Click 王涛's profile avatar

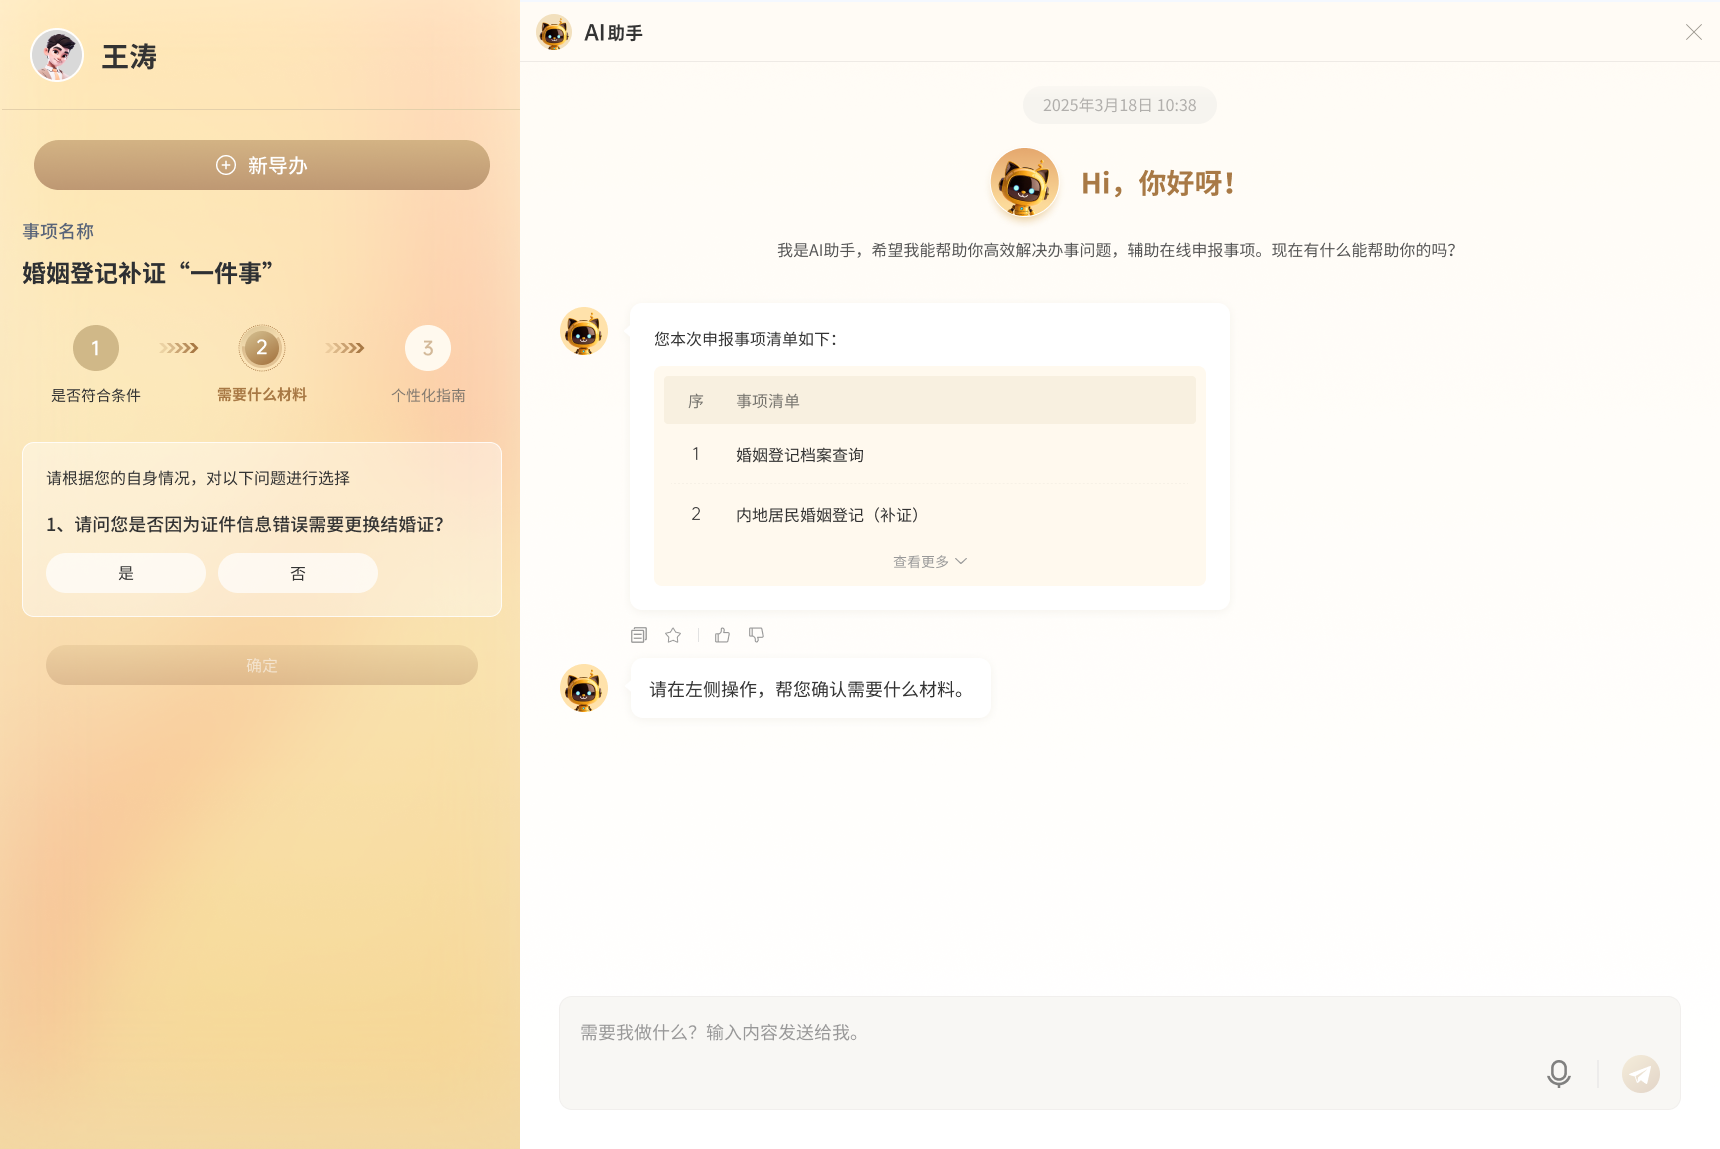57,55
